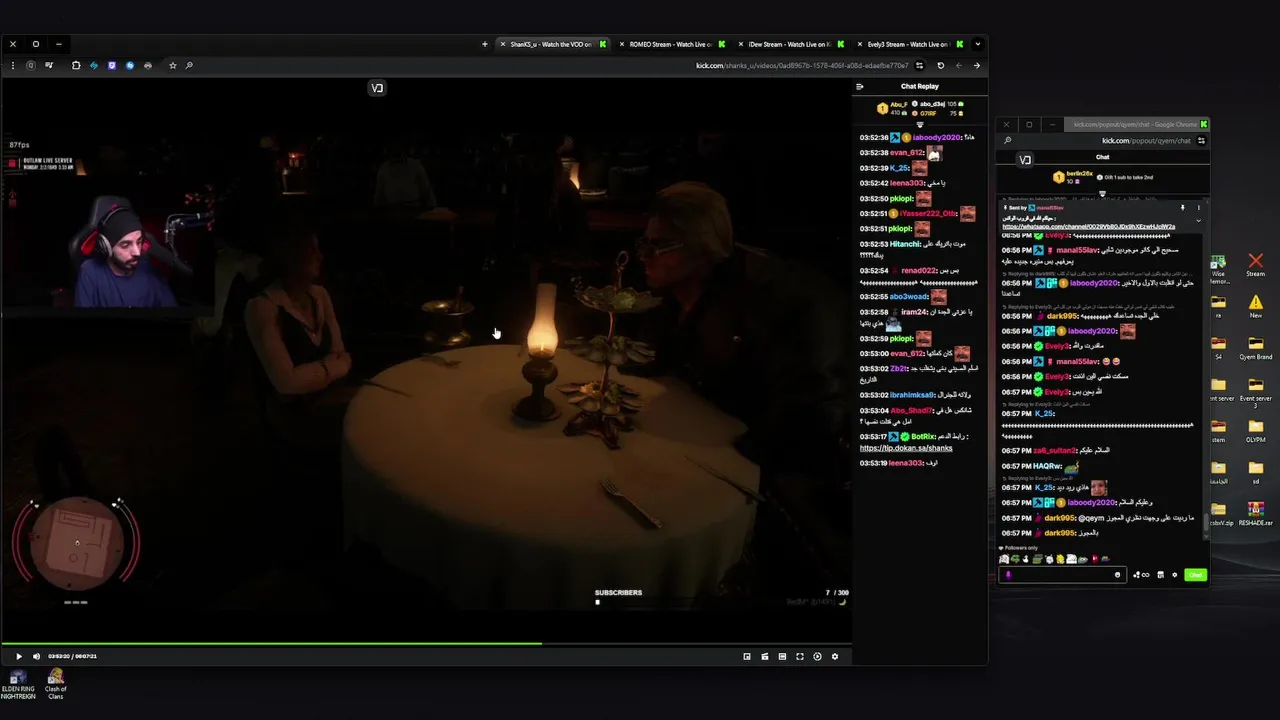Viewport: 1280px width, 720px height.
Task: Open the Qyem Brand desktop folder
Action: point(1255,347)
